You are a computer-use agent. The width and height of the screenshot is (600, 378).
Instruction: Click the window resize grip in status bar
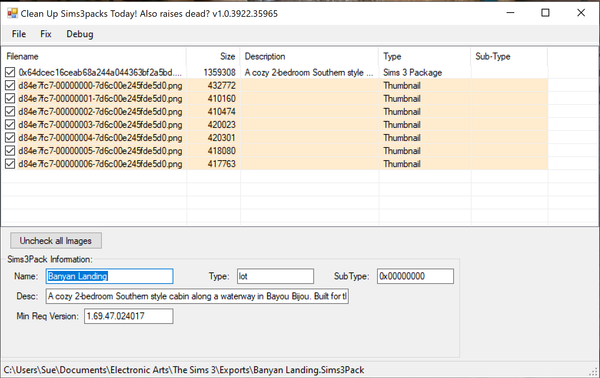(x=594, y=371)
